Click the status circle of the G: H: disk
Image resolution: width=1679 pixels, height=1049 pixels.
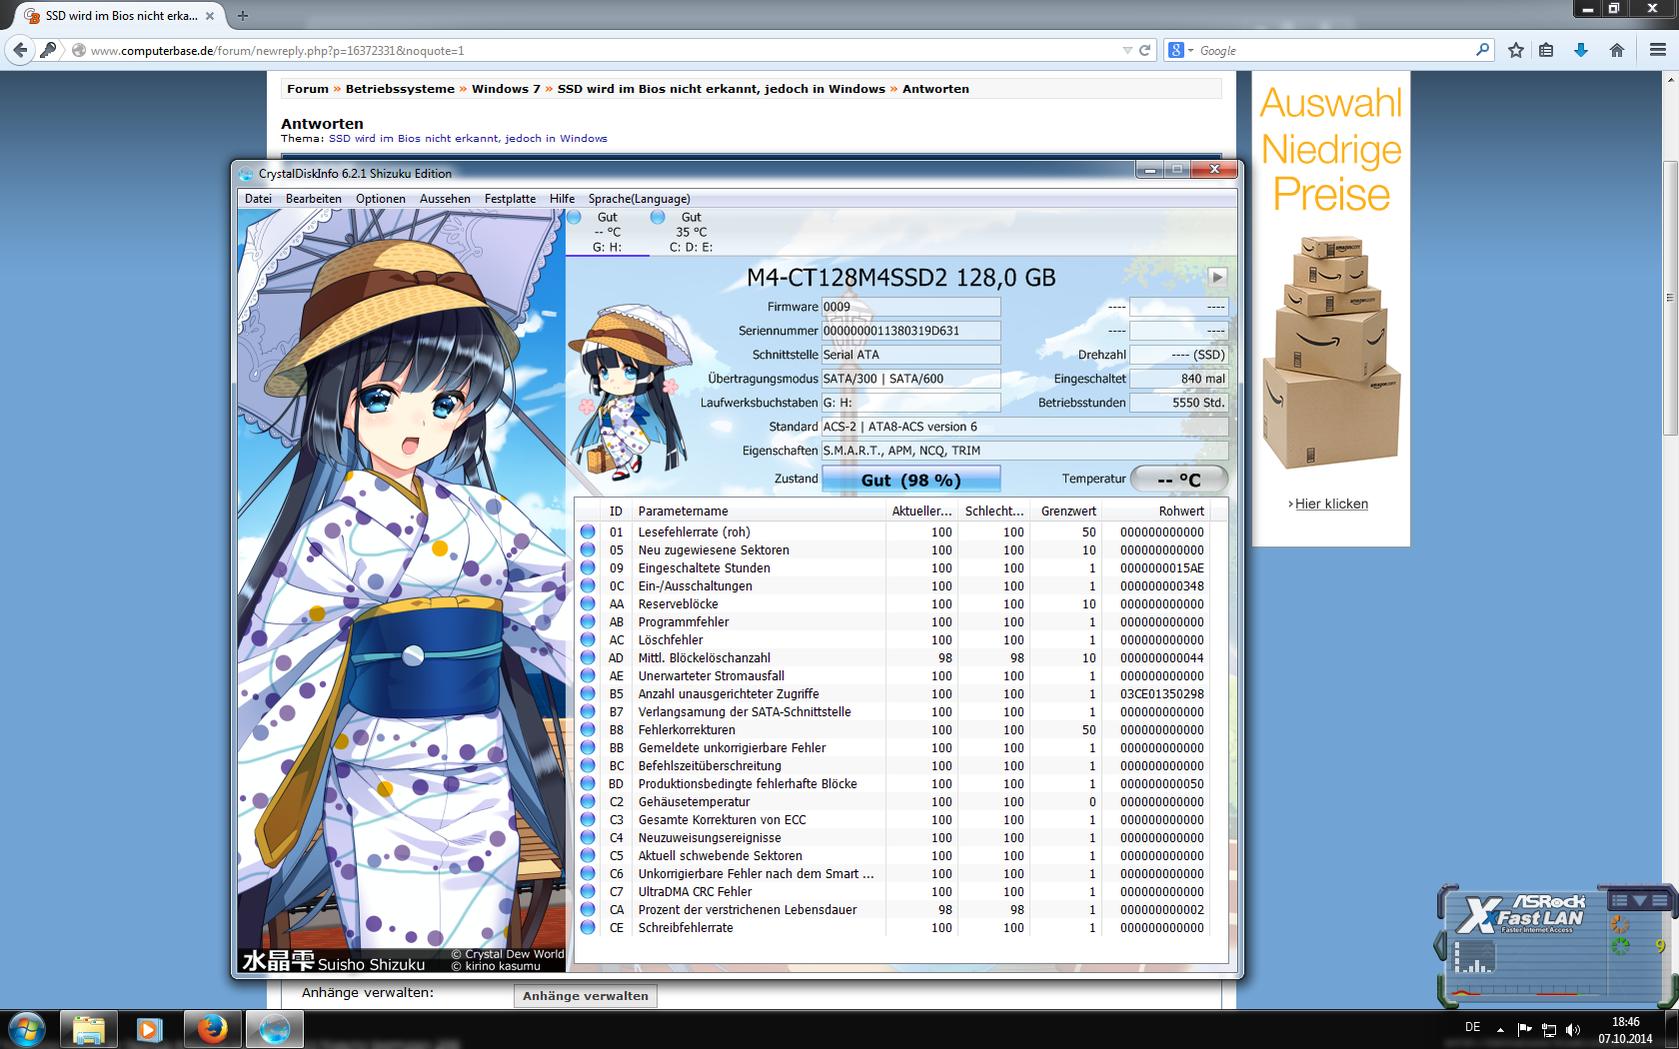(x=574, y=217)
